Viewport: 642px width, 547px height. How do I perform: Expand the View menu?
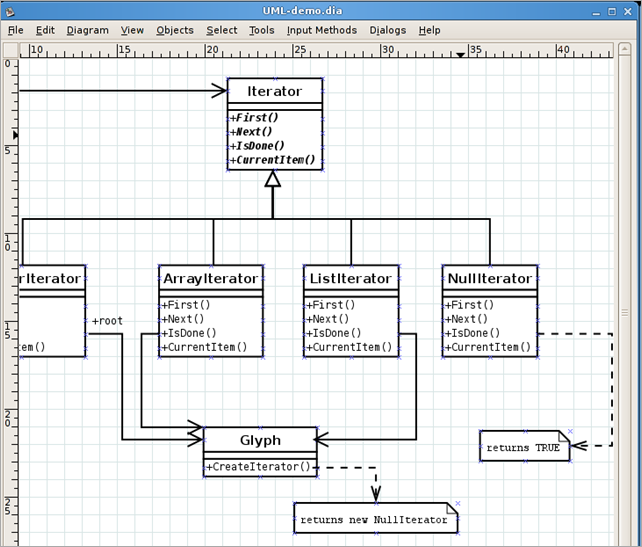pyautogui.click(x=133, y=30)
